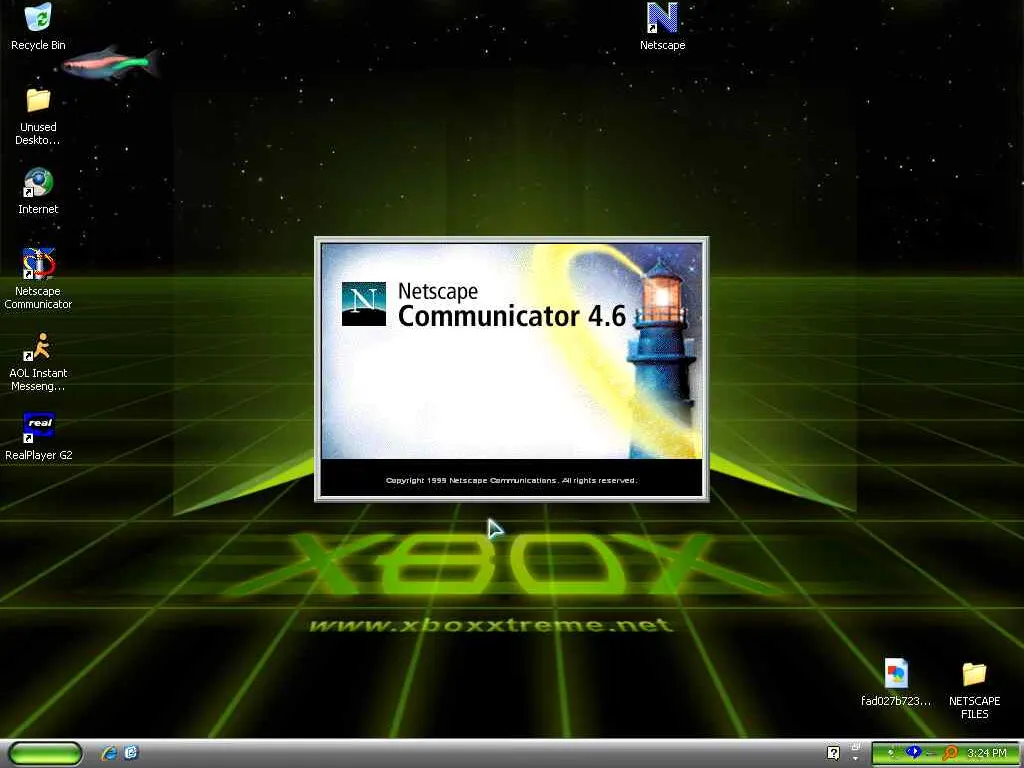
Task: Click the Netscape N logo on the splash
Action: point(364,304)
